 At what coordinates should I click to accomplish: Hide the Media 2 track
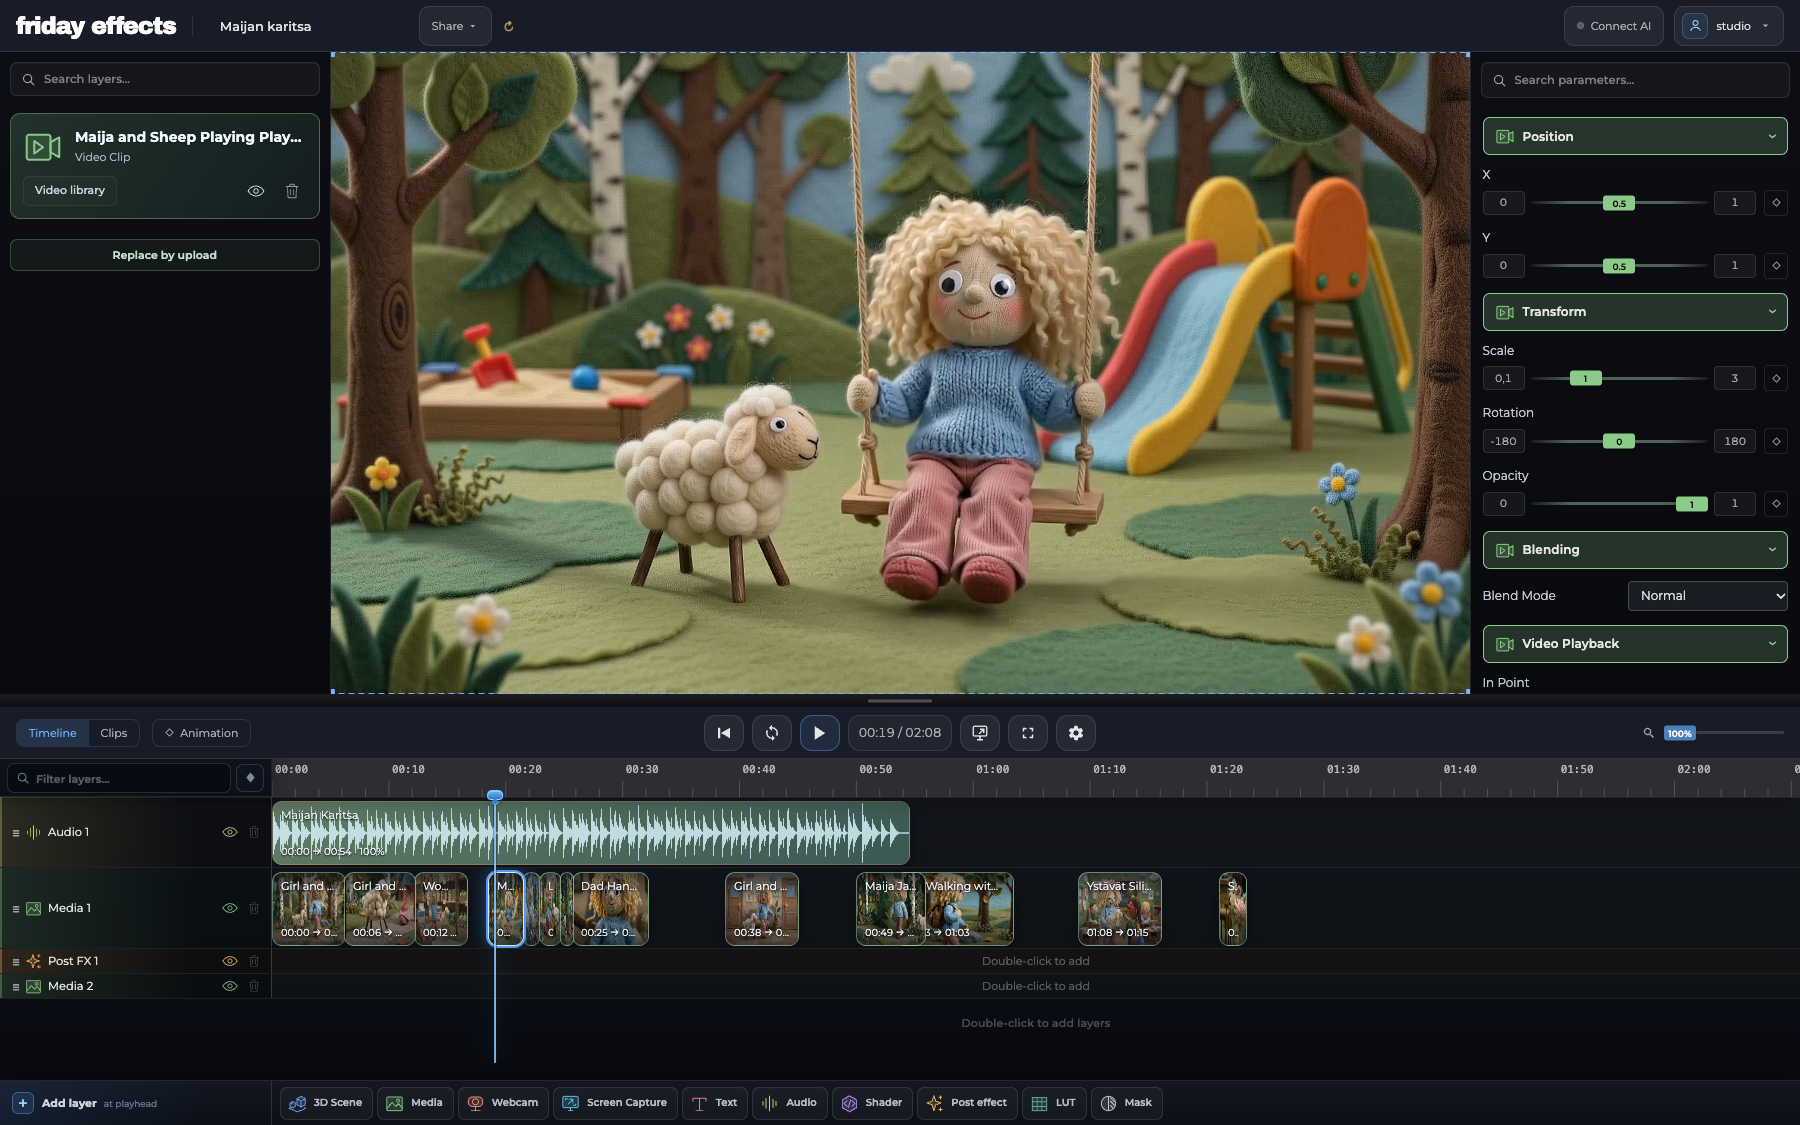click(229, 986)
